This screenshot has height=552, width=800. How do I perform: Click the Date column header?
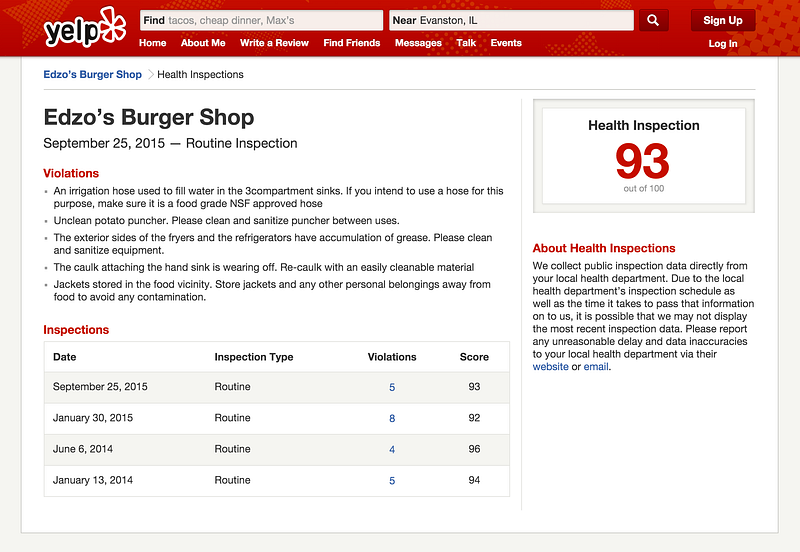click(65, 357)
